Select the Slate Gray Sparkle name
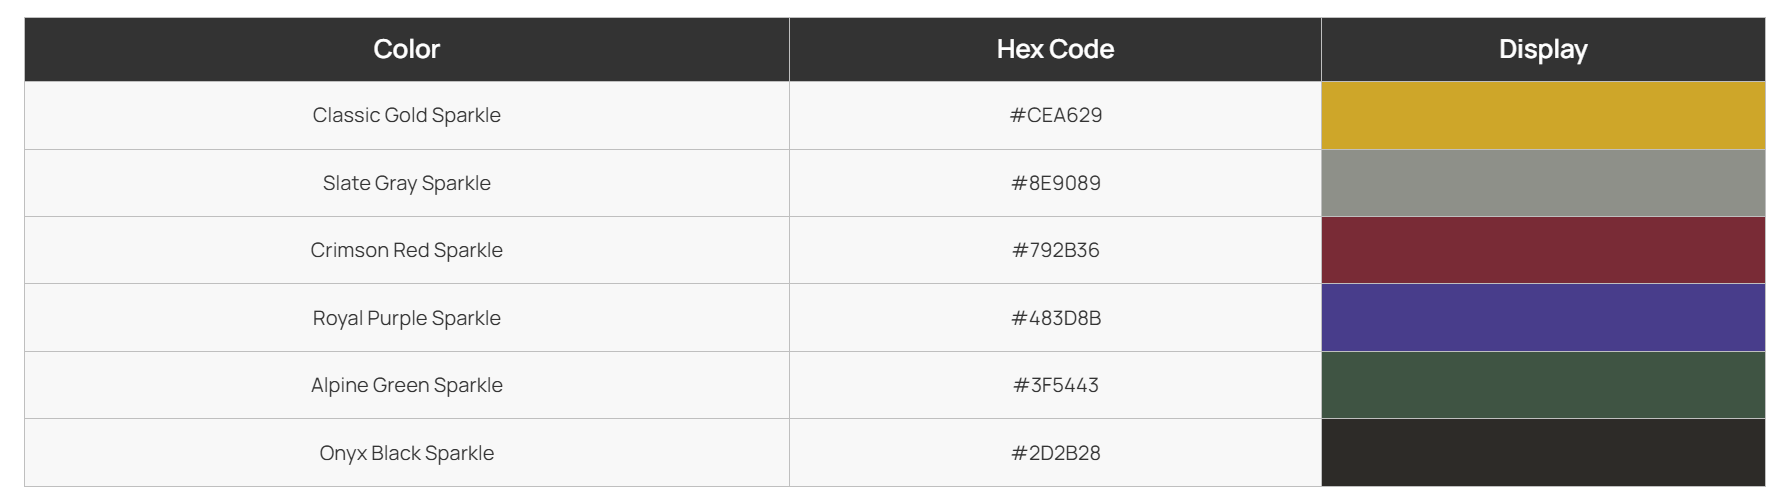Viewport: 1783px width, 490px height. (x=407, y=183)
